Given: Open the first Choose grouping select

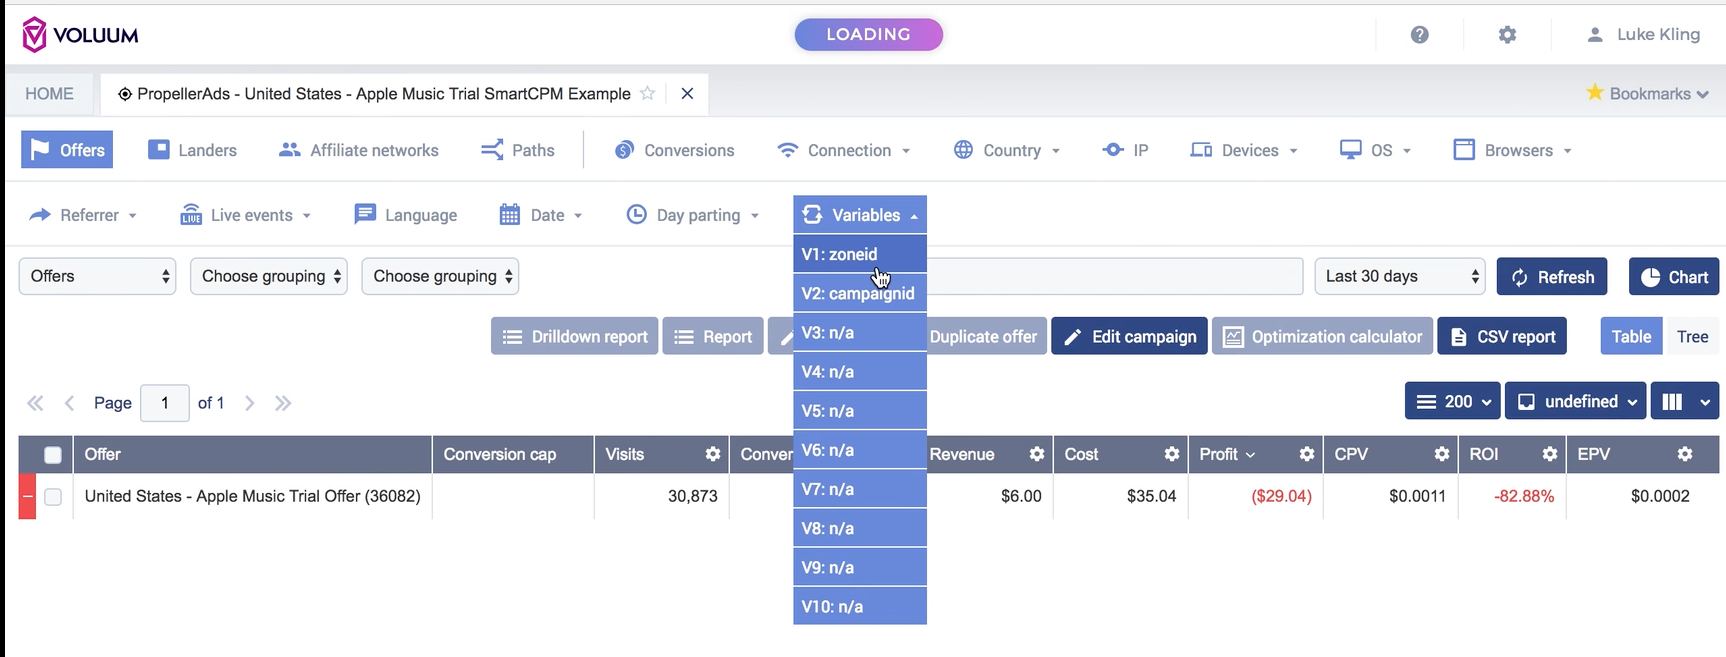Looking at the screenshot, I should tap(269, 276).
